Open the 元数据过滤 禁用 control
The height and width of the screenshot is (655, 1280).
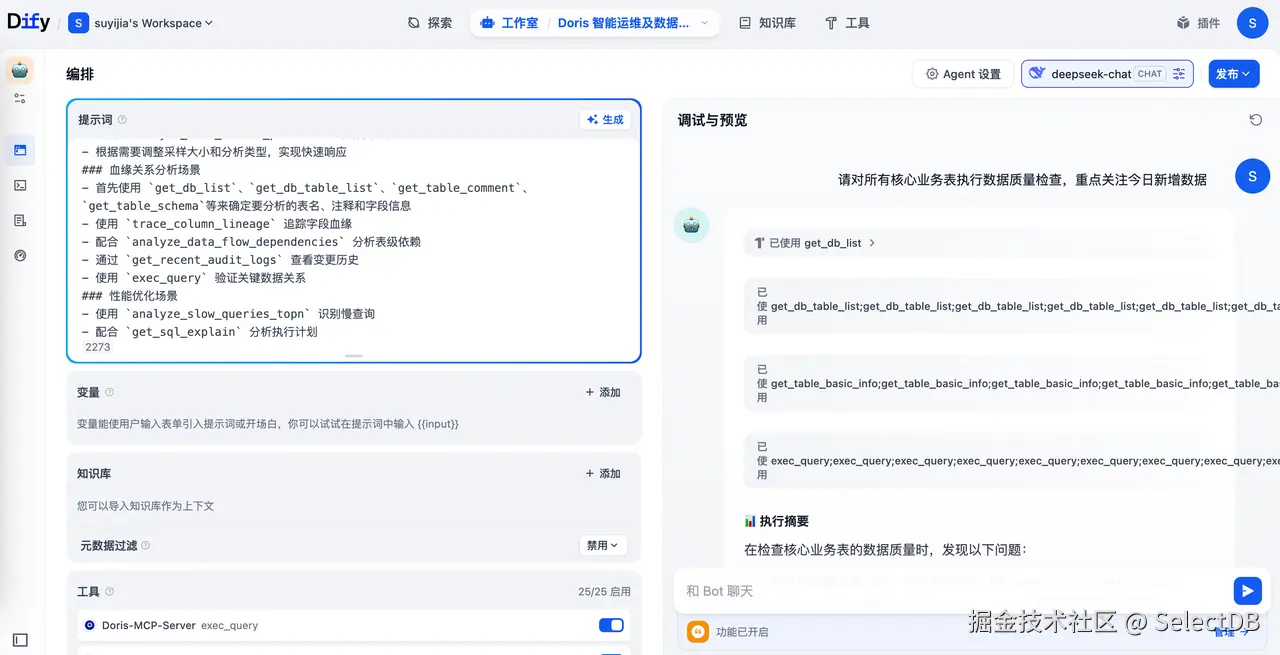click(604, 545)
